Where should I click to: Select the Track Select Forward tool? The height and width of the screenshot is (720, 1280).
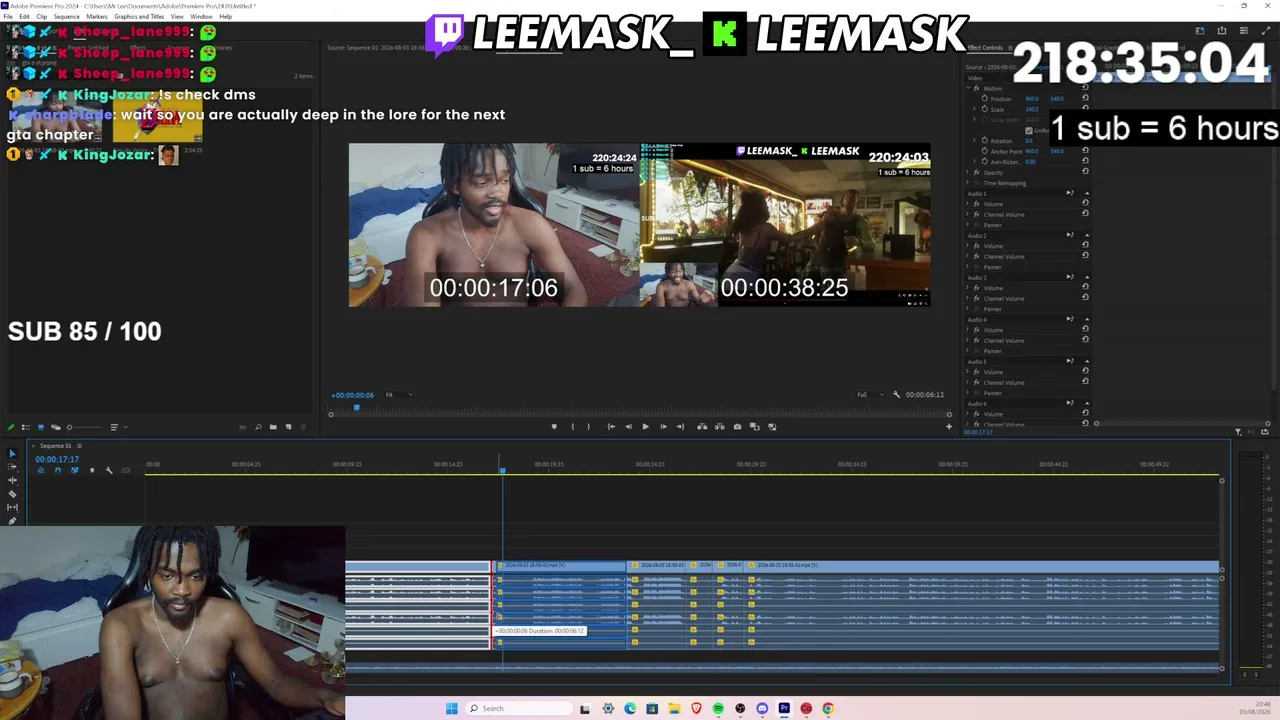coord(13,467)
